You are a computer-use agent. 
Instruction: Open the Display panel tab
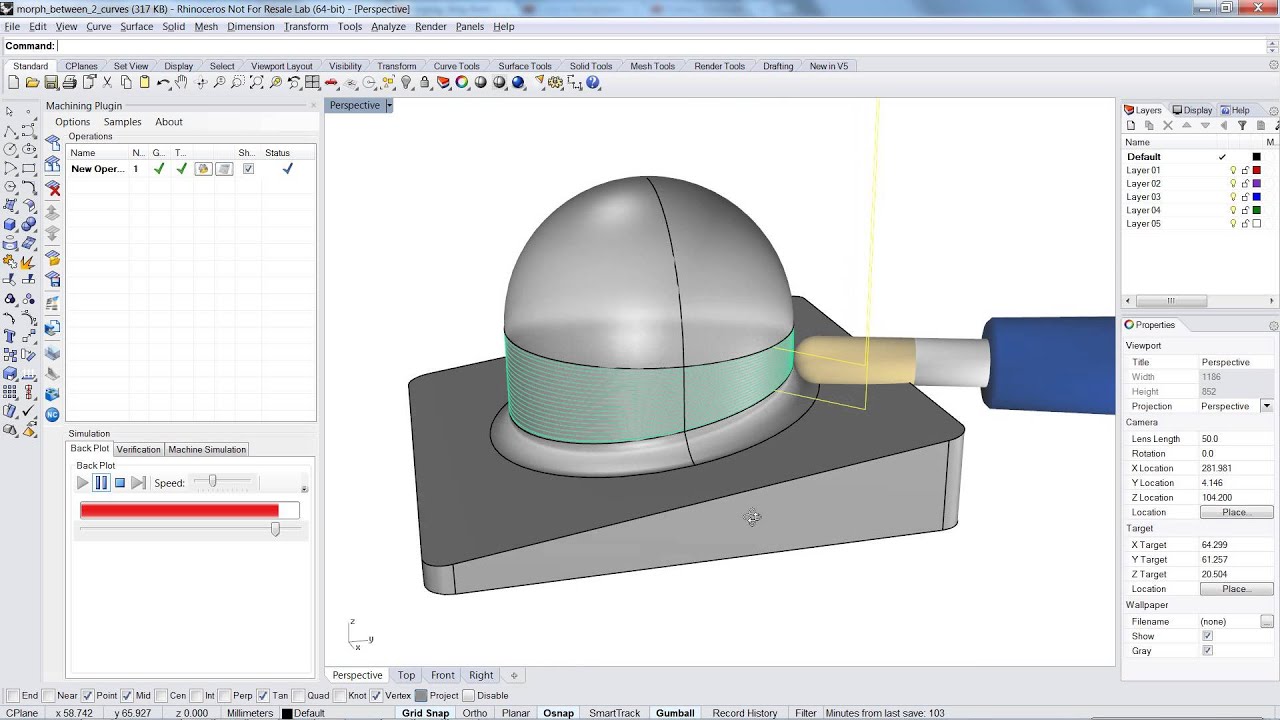tap(1192, 110)
